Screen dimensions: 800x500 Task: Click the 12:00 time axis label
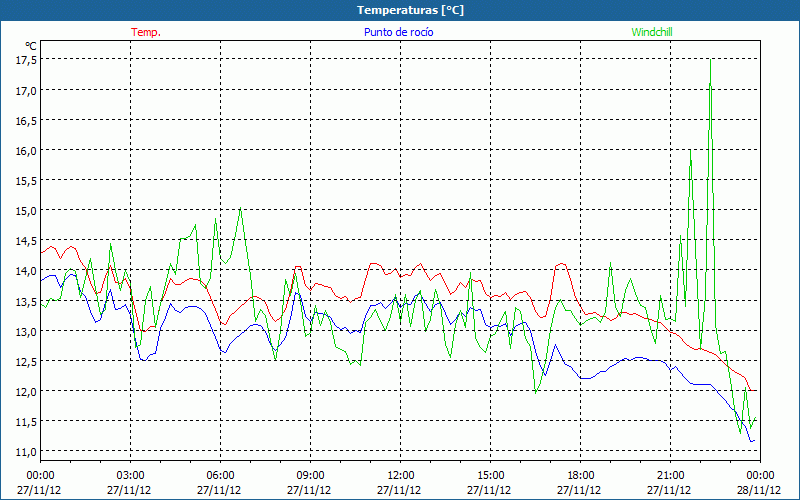(x=401, y=476)
